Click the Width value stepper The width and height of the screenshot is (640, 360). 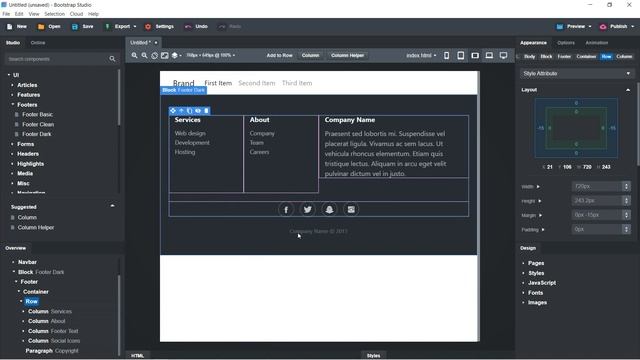(627, 187)
